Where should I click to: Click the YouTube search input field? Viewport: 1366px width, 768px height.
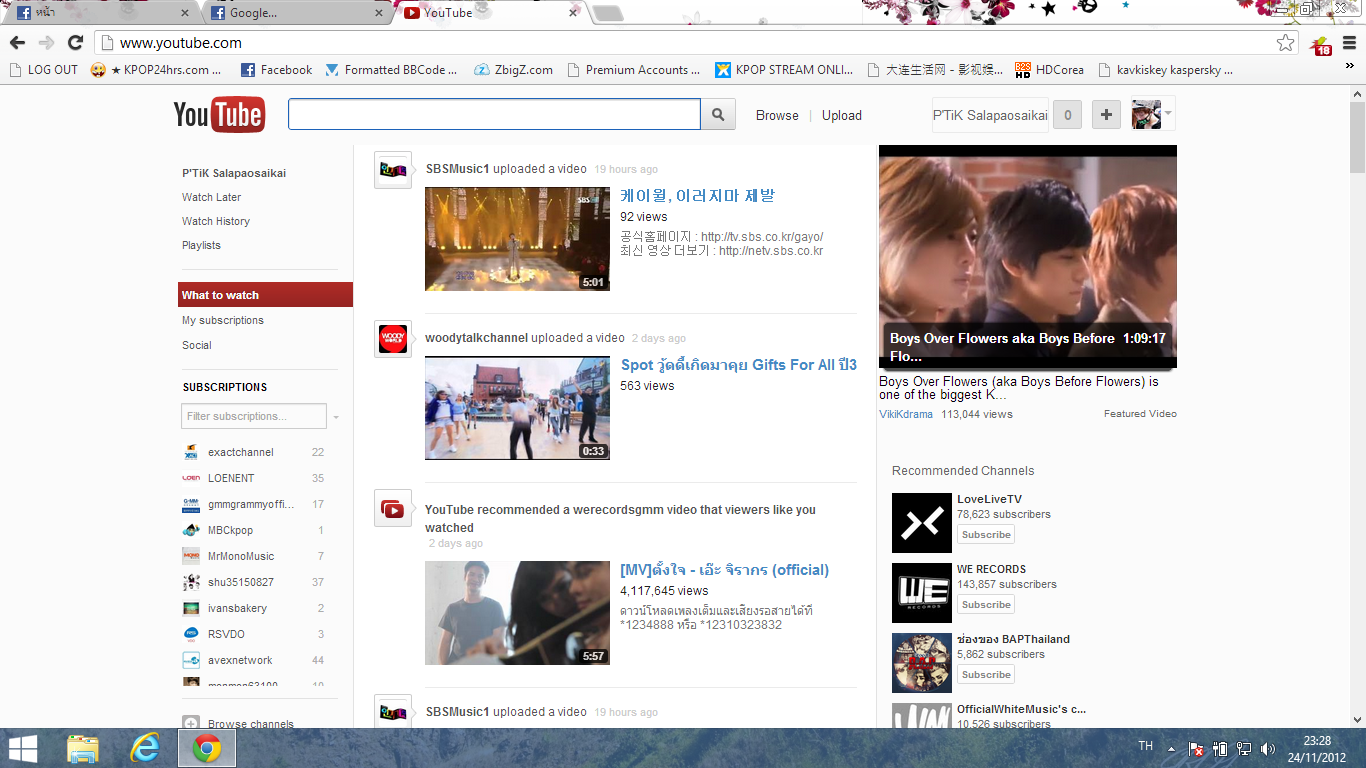point(494,115)
